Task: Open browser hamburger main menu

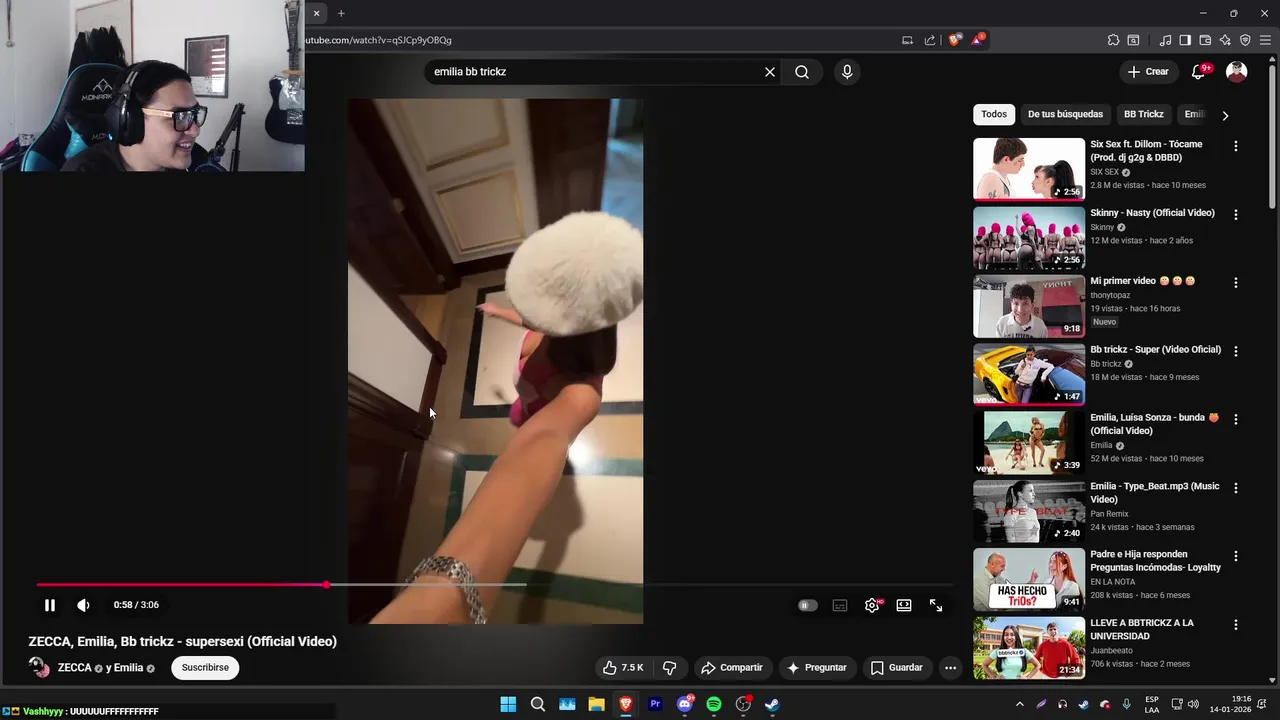Action: tap(1265, 40)
